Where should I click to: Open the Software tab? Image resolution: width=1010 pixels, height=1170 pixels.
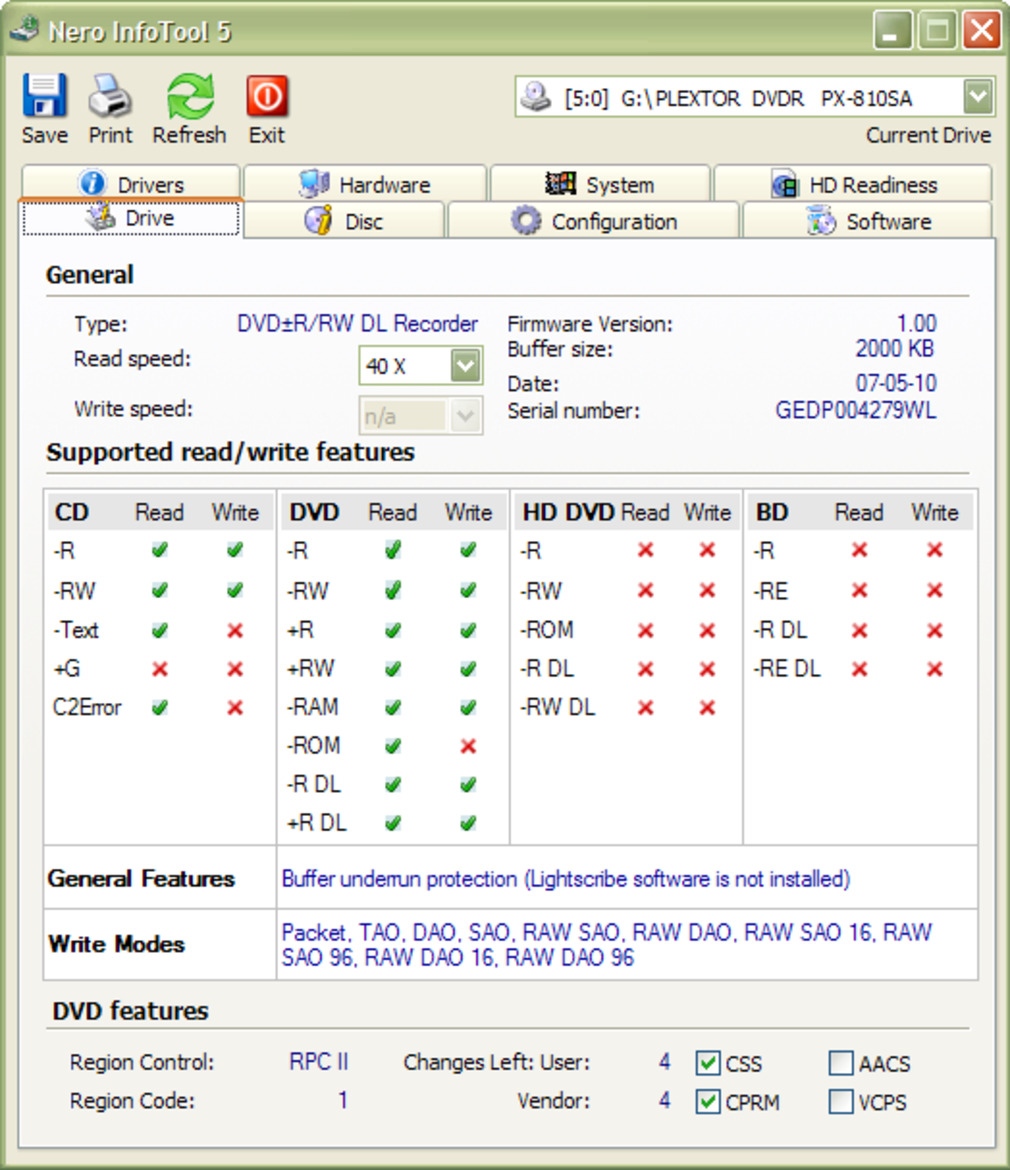point(868,221)
